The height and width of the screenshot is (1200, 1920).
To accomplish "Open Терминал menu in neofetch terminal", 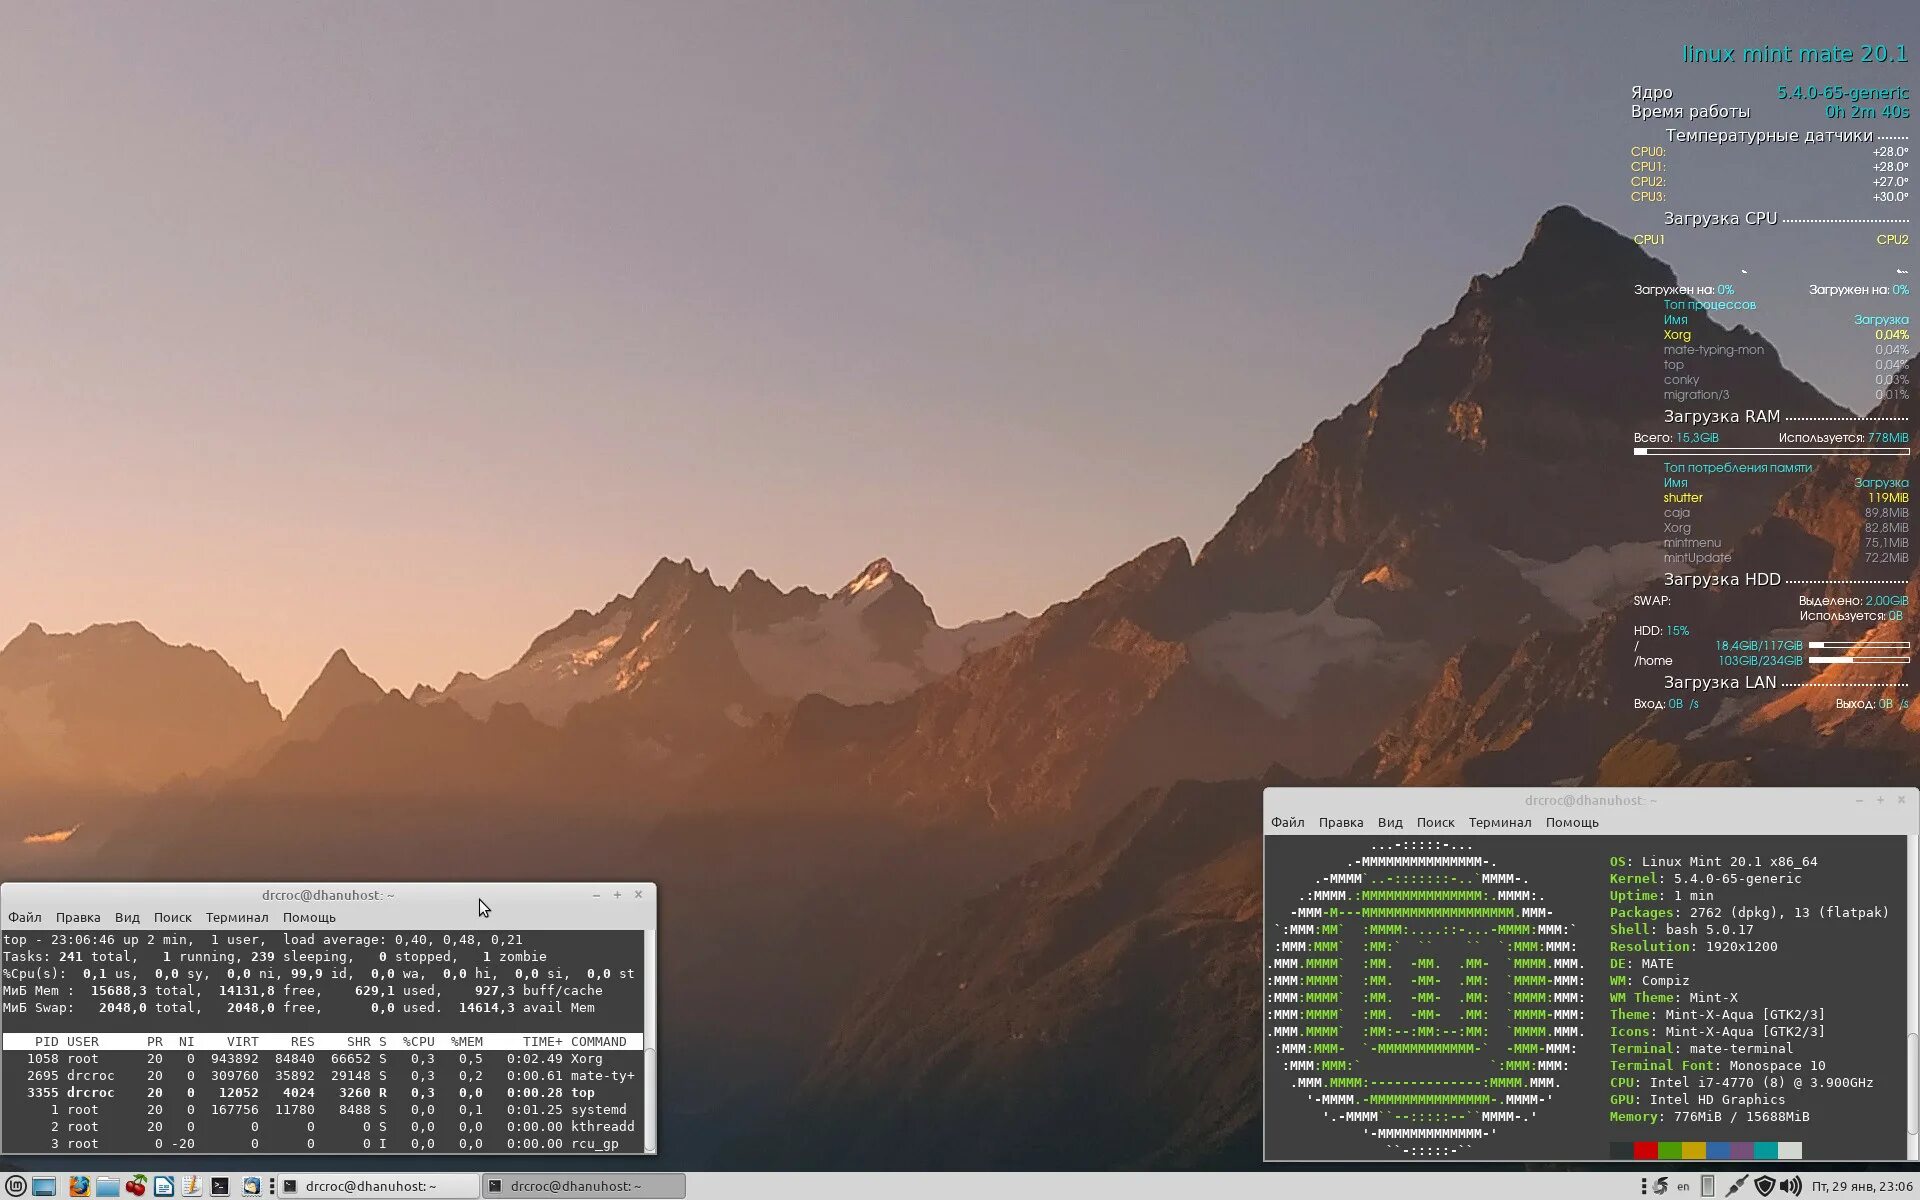I will coord(1499,822).
